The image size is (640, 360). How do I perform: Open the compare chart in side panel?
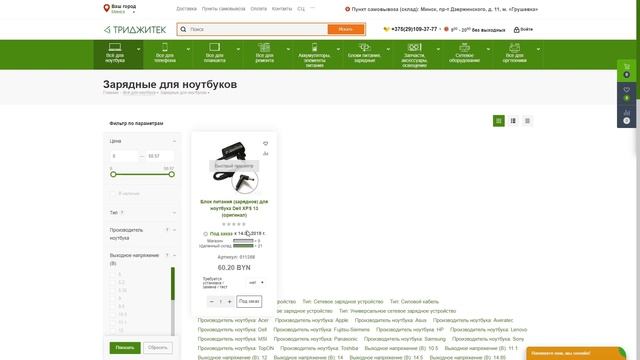(627, 112)
